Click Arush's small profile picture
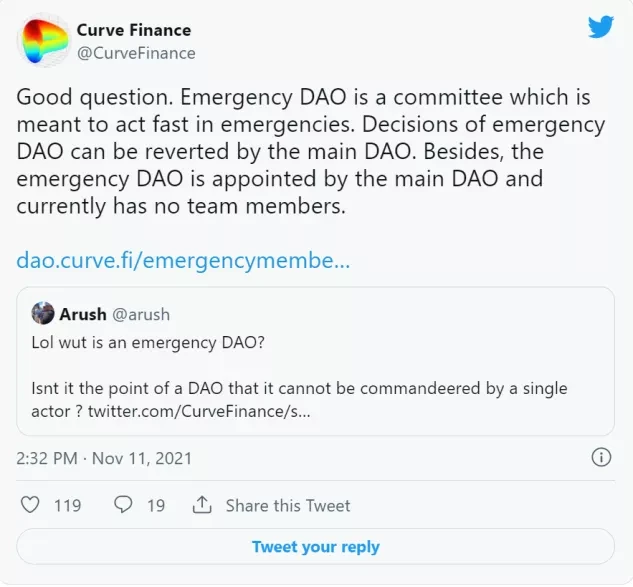Viewport: 633px width, 587px height. [43, 313]
